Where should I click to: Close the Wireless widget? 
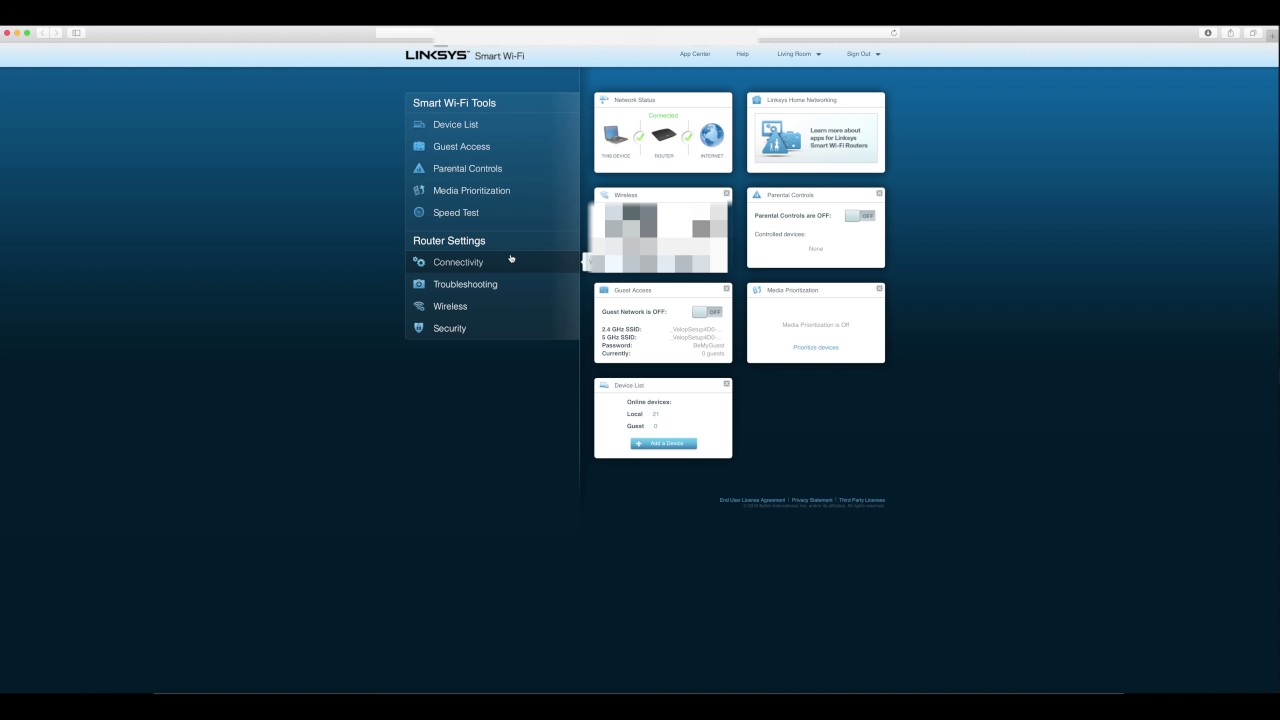pyautogui.click(x=727, y=193)
